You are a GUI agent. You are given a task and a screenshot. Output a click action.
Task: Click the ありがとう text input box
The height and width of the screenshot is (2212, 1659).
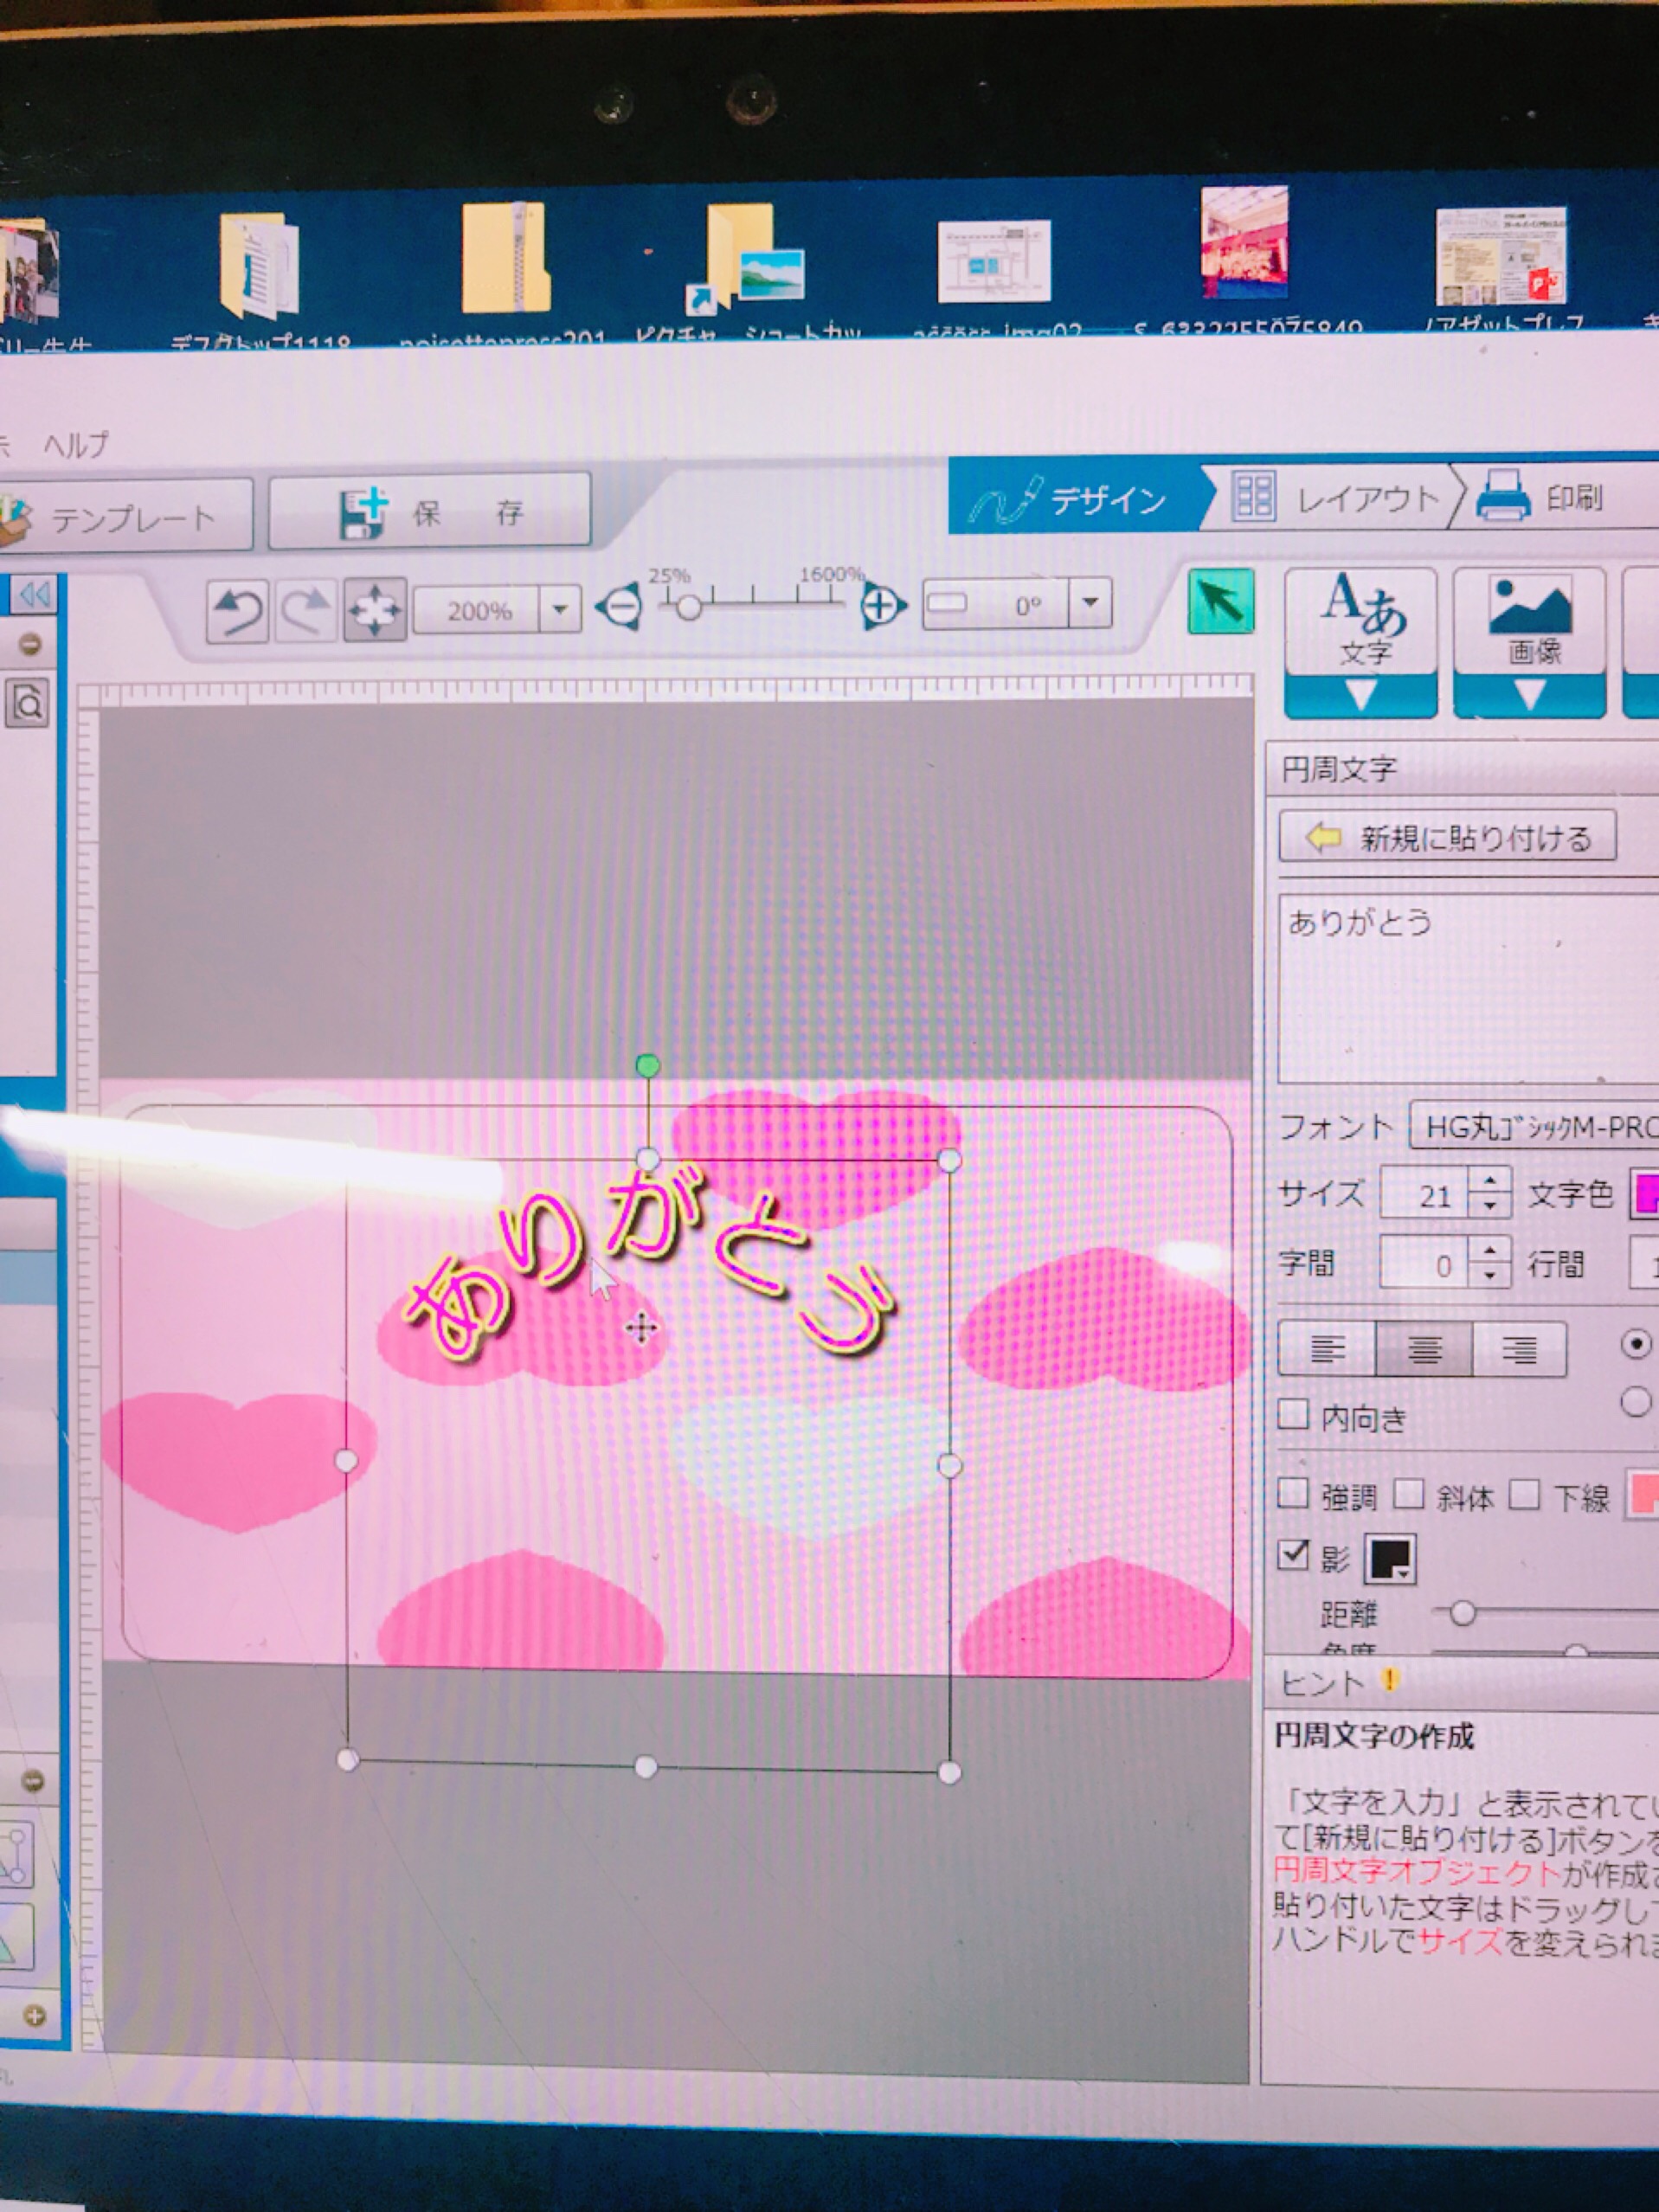pos(1468,988)
